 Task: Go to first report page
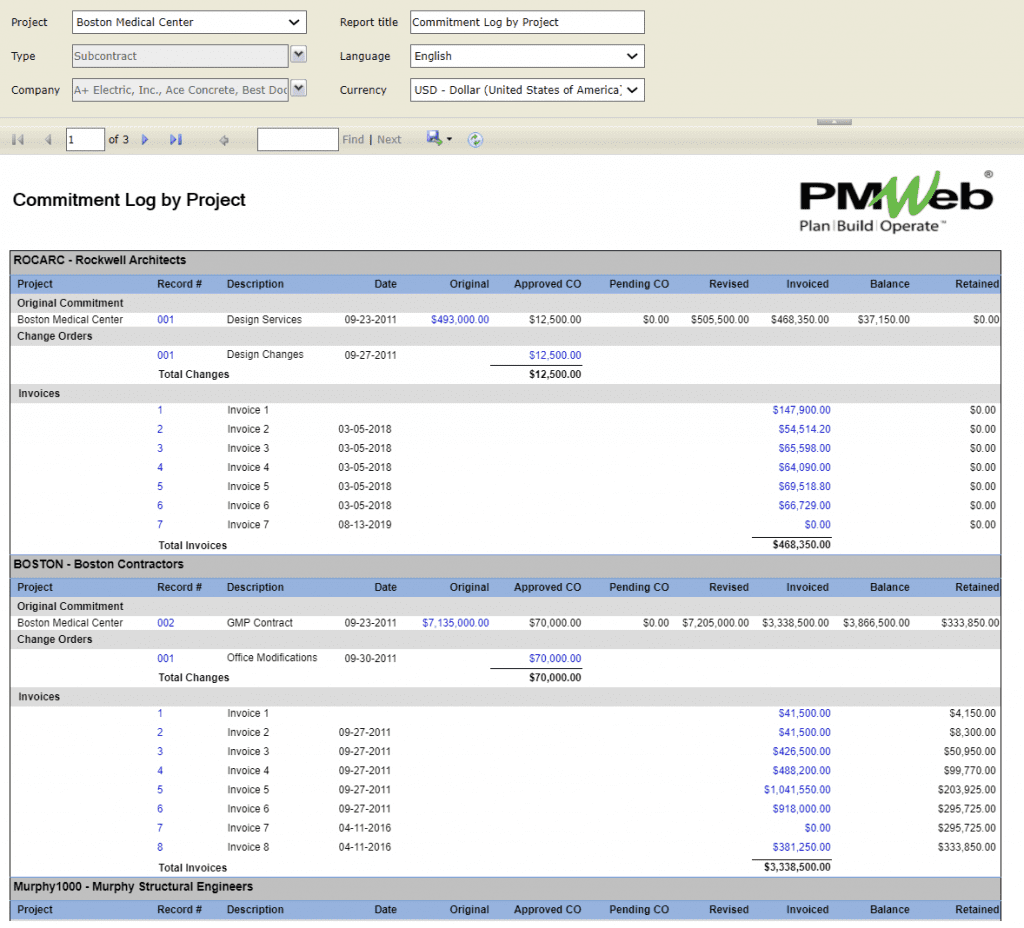[x=18, y=140]
